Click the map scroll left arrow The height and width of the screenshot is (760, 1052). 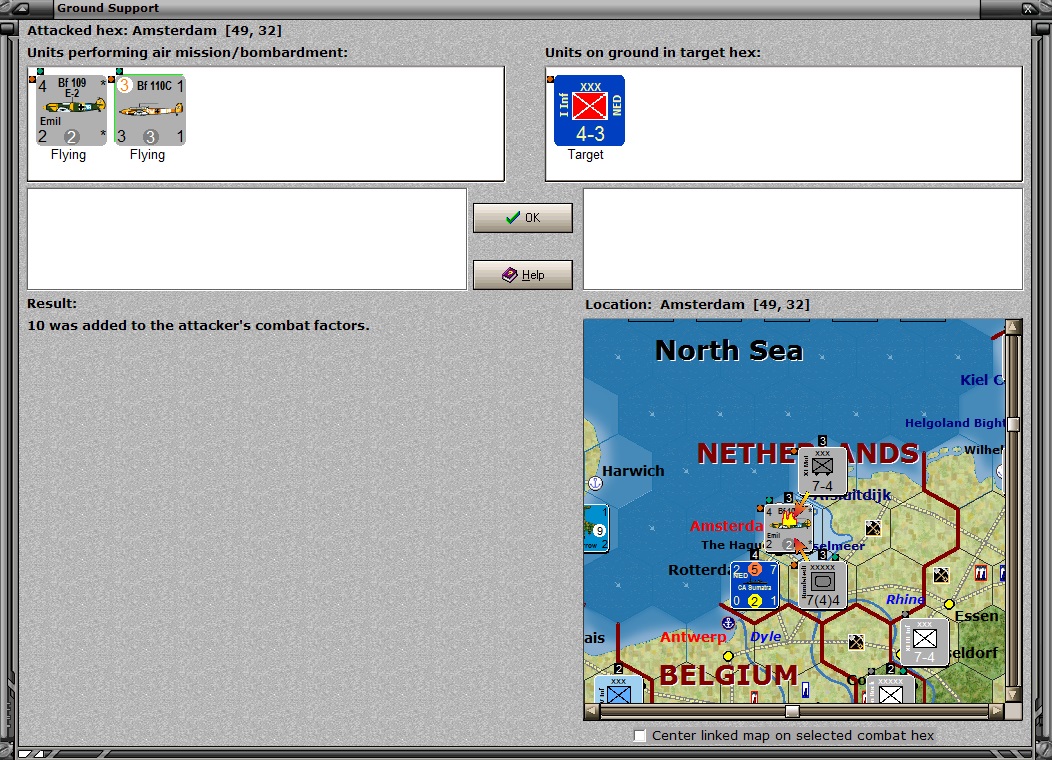(592, 711)
